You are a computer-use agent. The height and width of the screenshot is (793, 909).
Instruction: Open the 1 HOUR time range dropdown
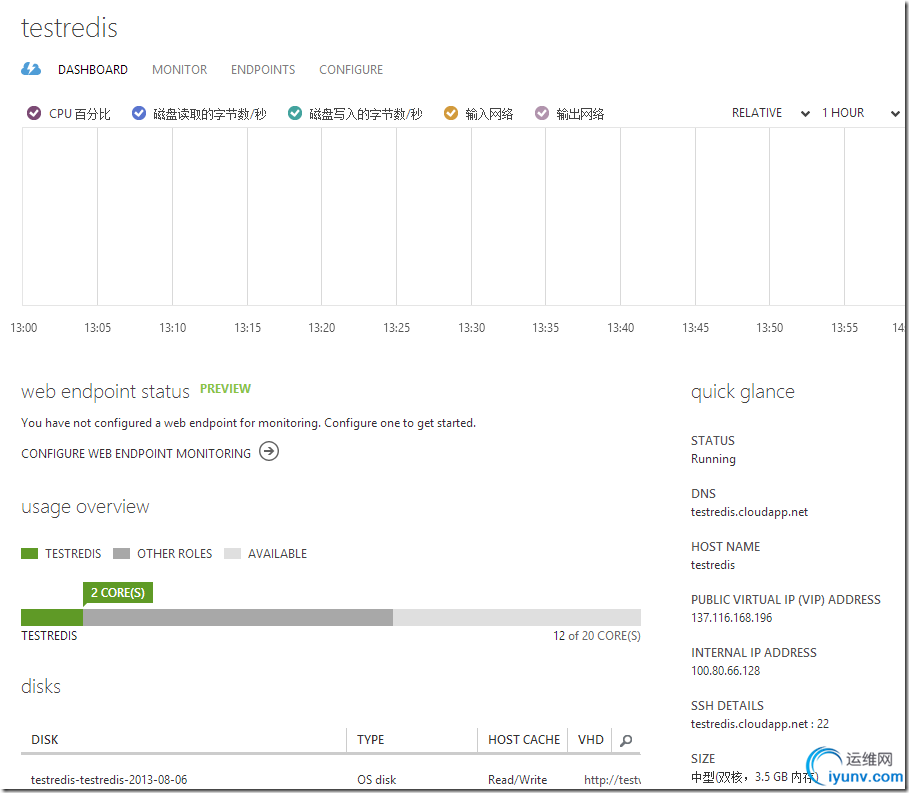point(860,113)
